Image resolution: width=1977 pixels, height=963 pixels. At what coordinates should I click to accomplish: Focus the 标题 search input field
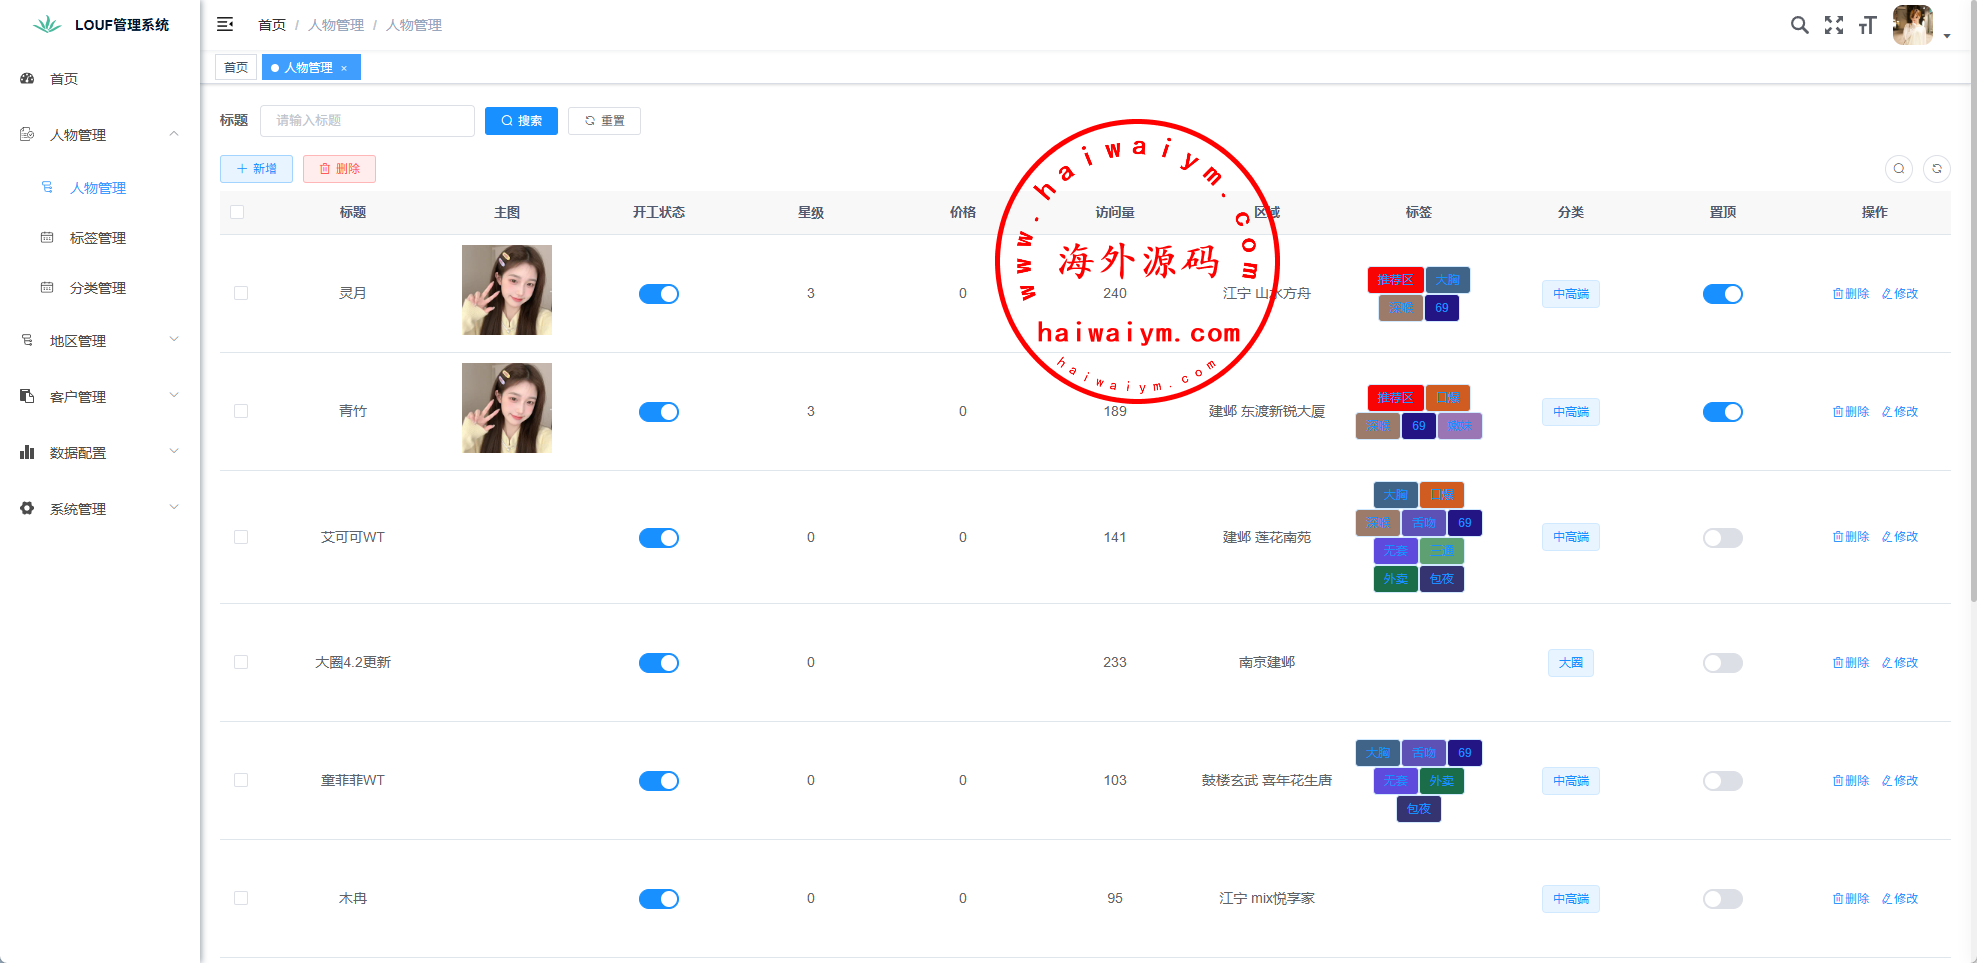[367, 121]
